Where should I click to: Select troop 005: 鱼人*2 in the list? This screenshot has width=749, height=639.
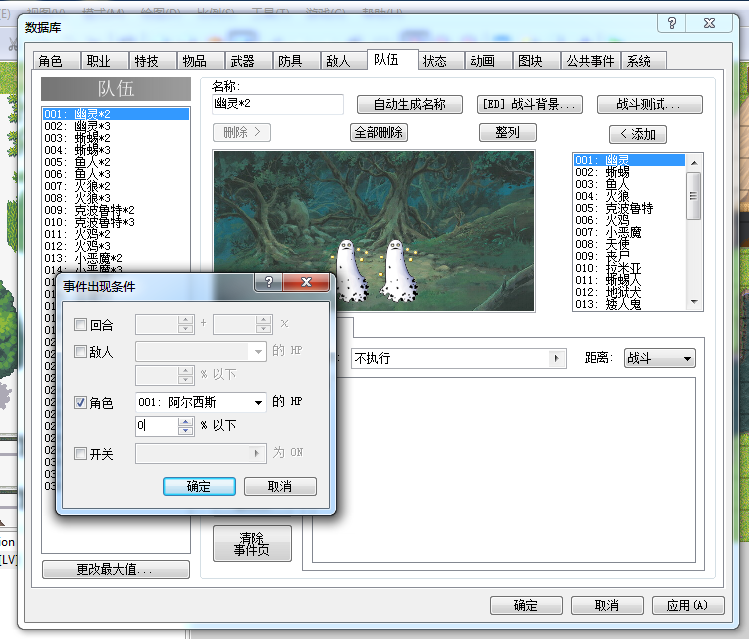point(116,162)
